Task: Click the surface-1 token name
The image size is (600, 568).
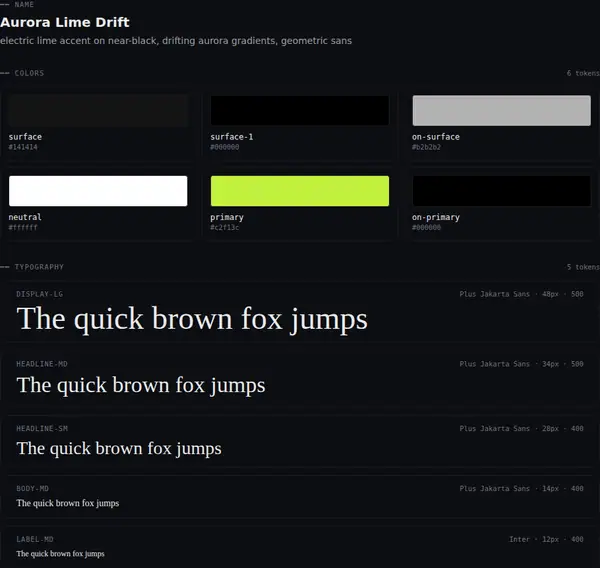Action: [x=232, y=137]
